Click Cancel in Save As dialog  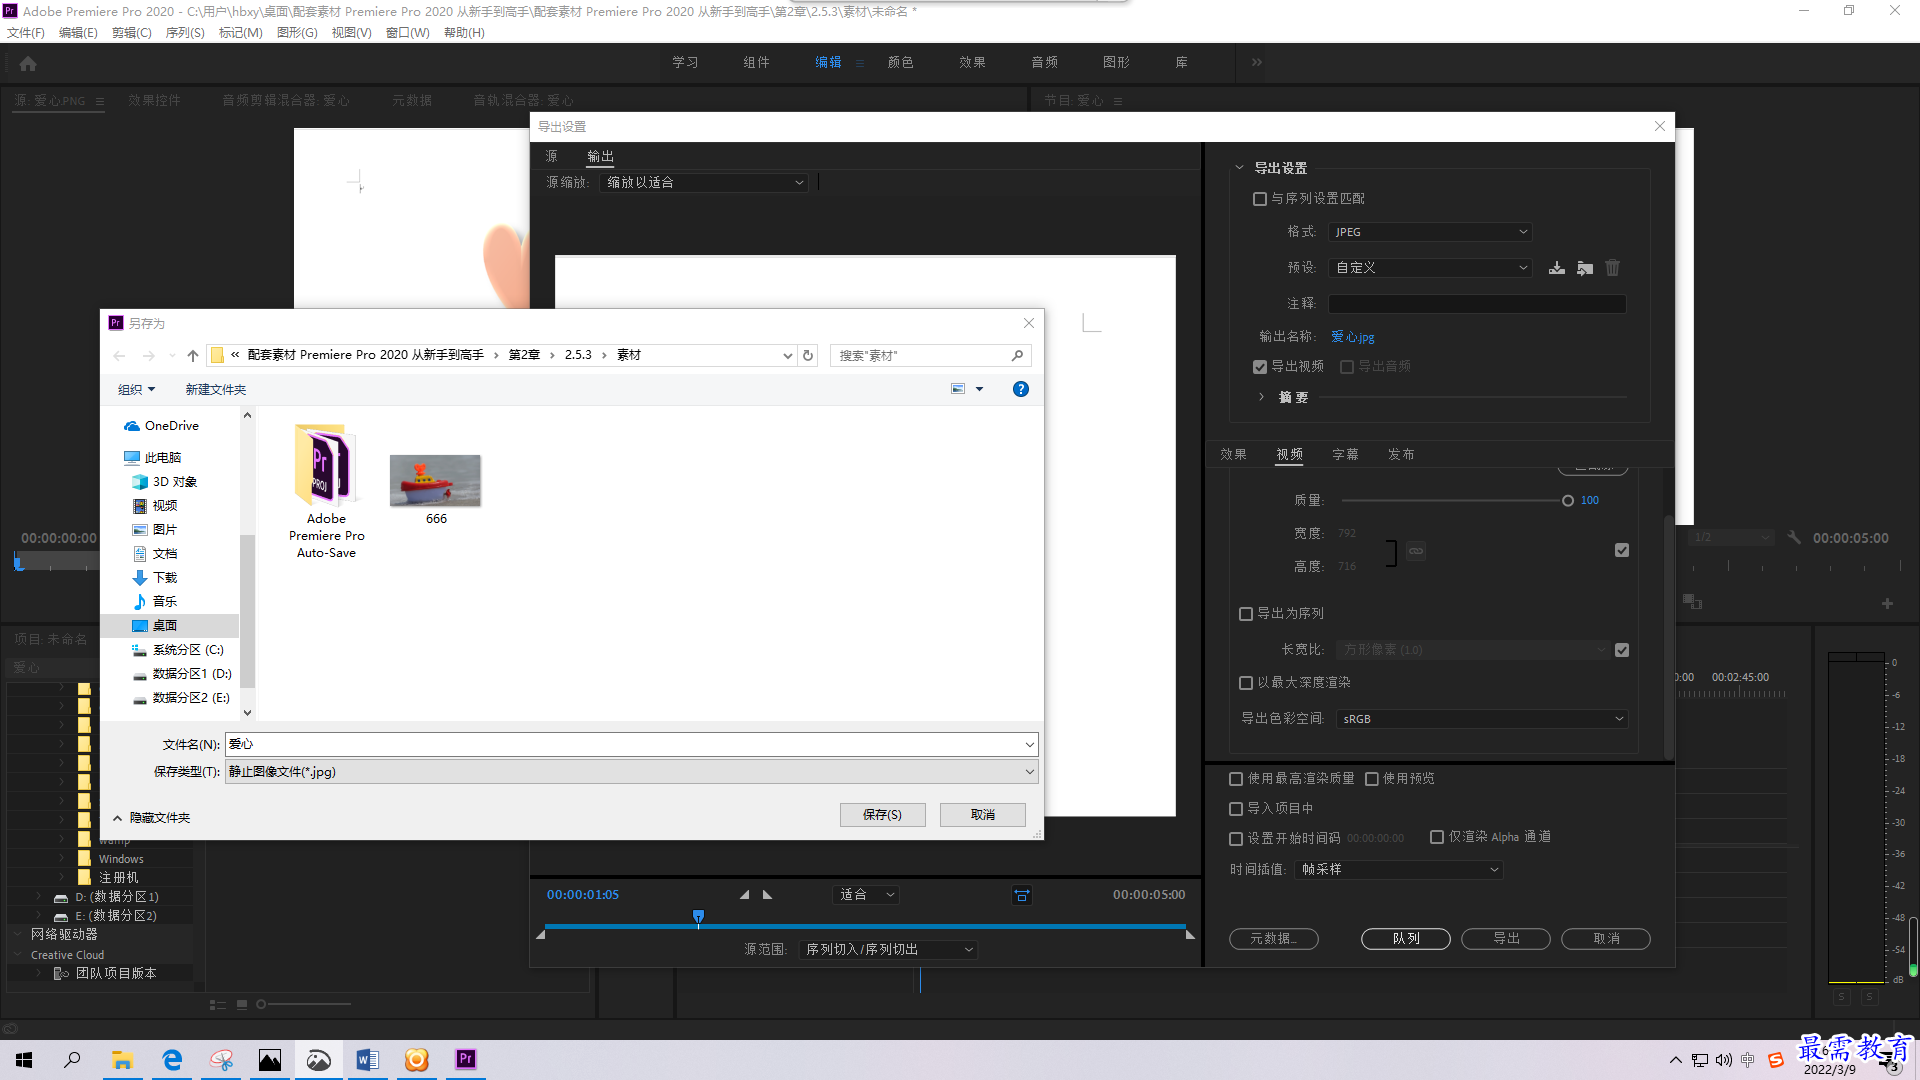(983, 815)
